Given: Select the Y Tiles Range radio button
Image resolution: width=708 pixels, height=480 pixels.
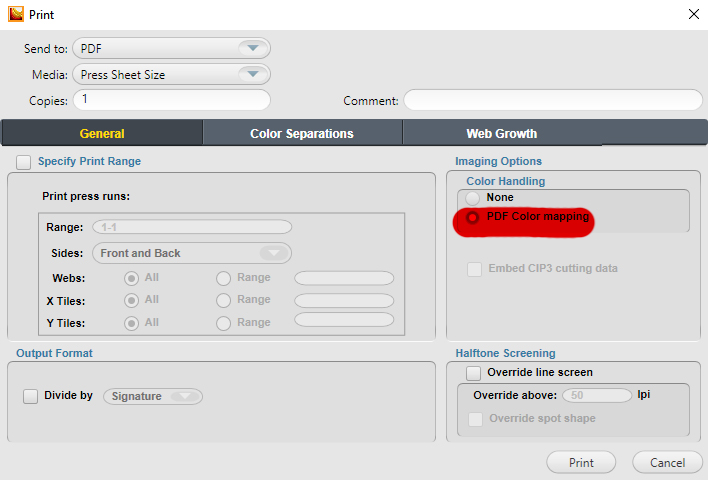Looking at the screenshot, I should click(x=224, y=323).
